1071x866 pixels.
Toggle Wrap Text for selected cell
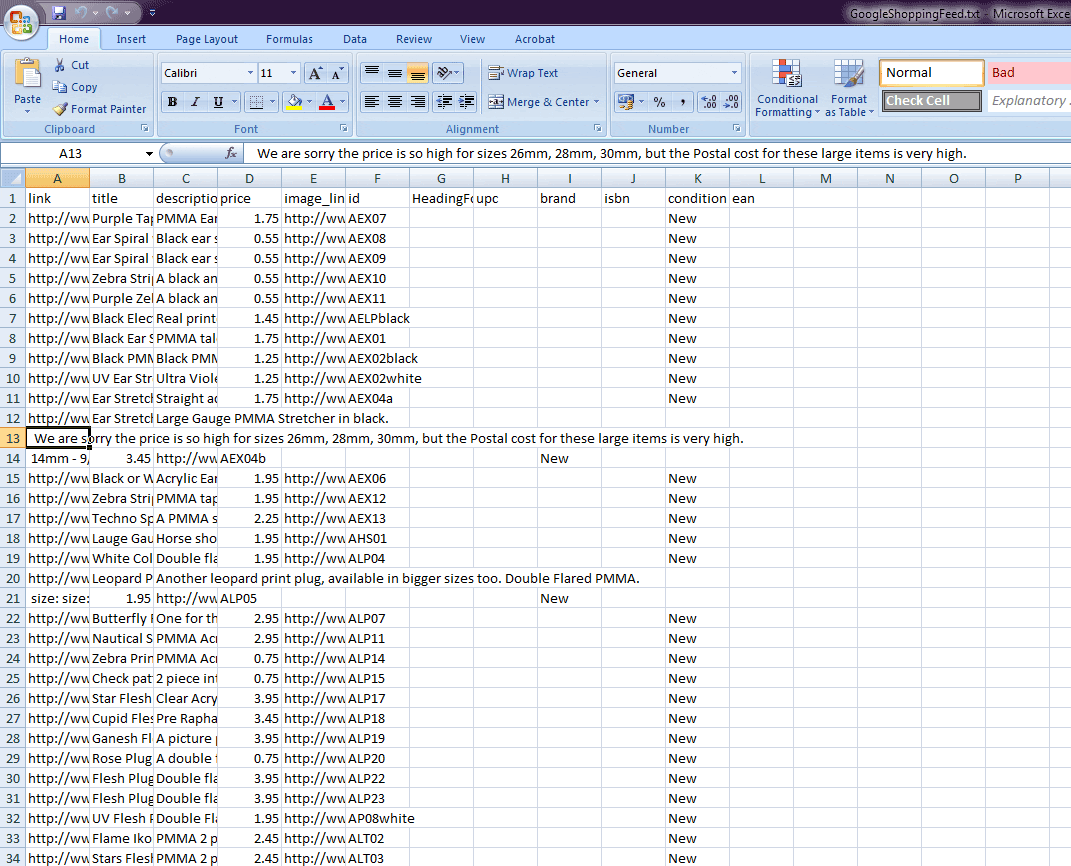point(523,73)
